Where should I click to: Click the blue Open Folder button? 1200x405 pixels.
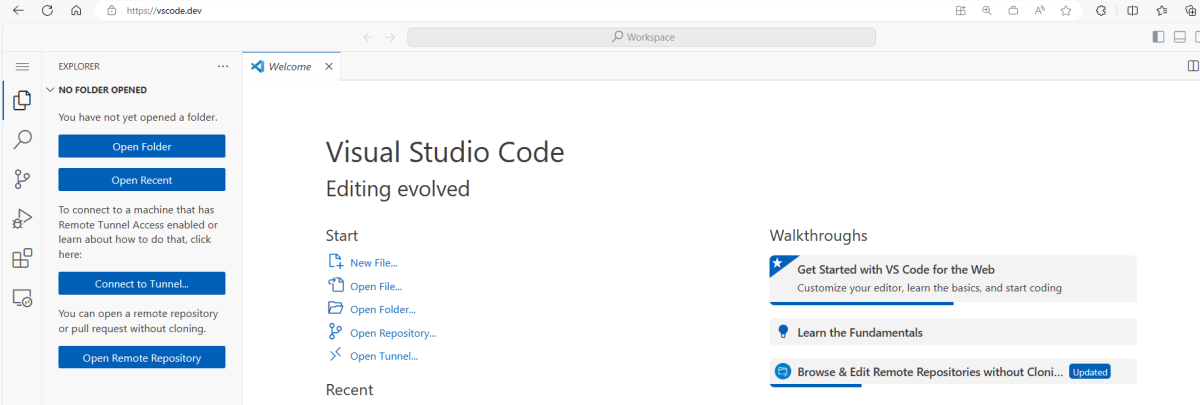click(x=142, y=146)
